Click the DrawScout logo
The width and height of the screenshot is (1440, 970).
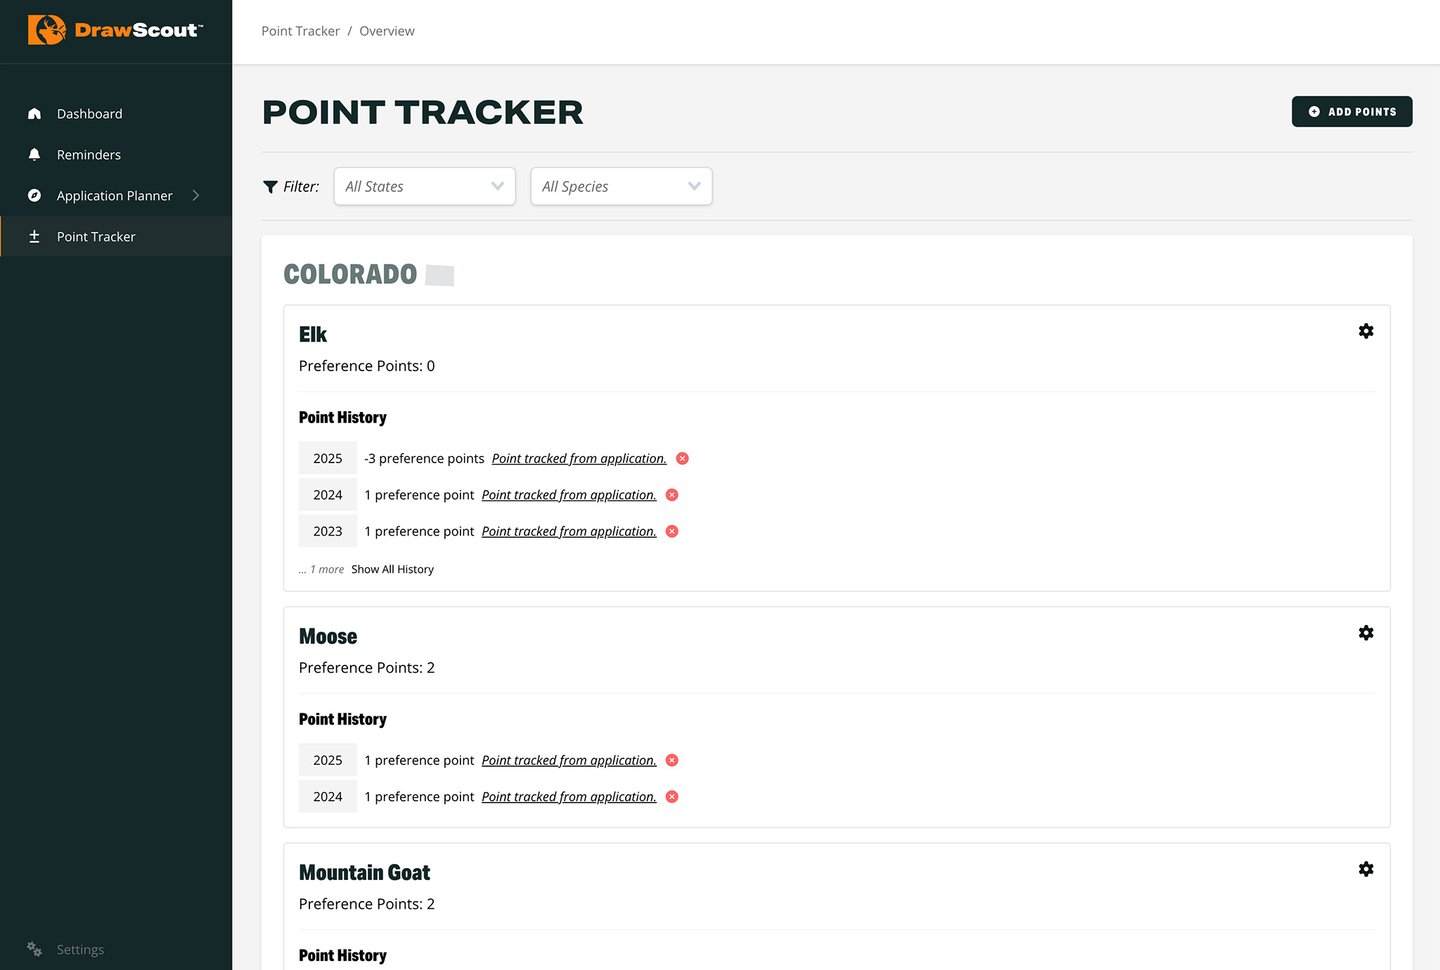[x=115, y=30]
